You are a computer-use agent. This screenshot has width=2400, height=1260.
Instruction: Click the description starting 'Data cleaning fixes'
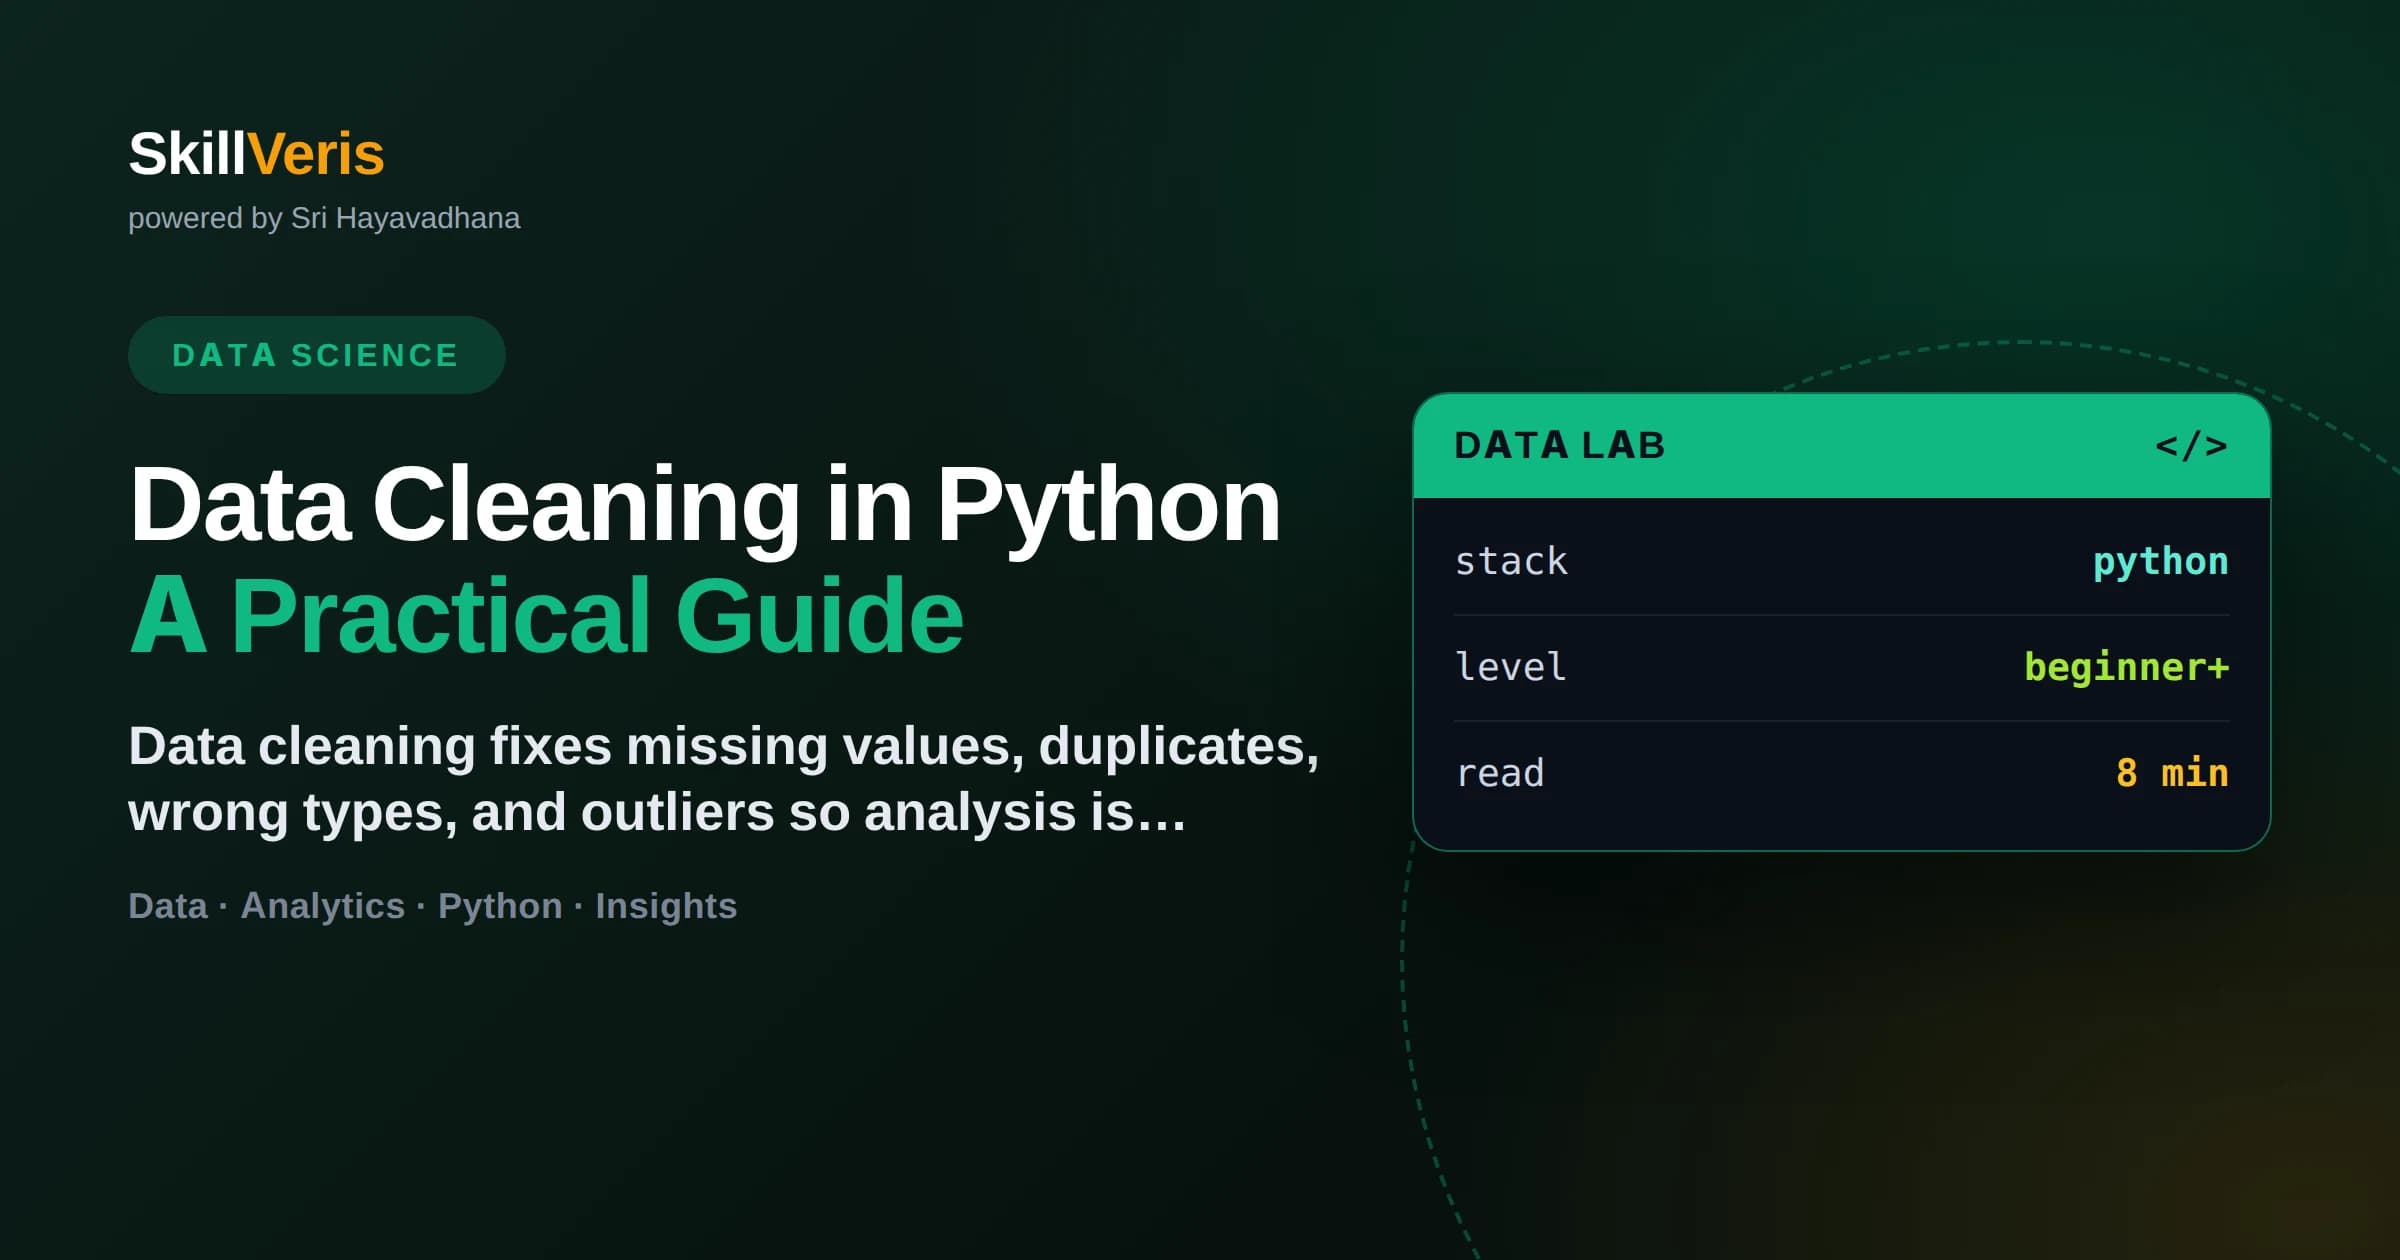coord(724,779)
